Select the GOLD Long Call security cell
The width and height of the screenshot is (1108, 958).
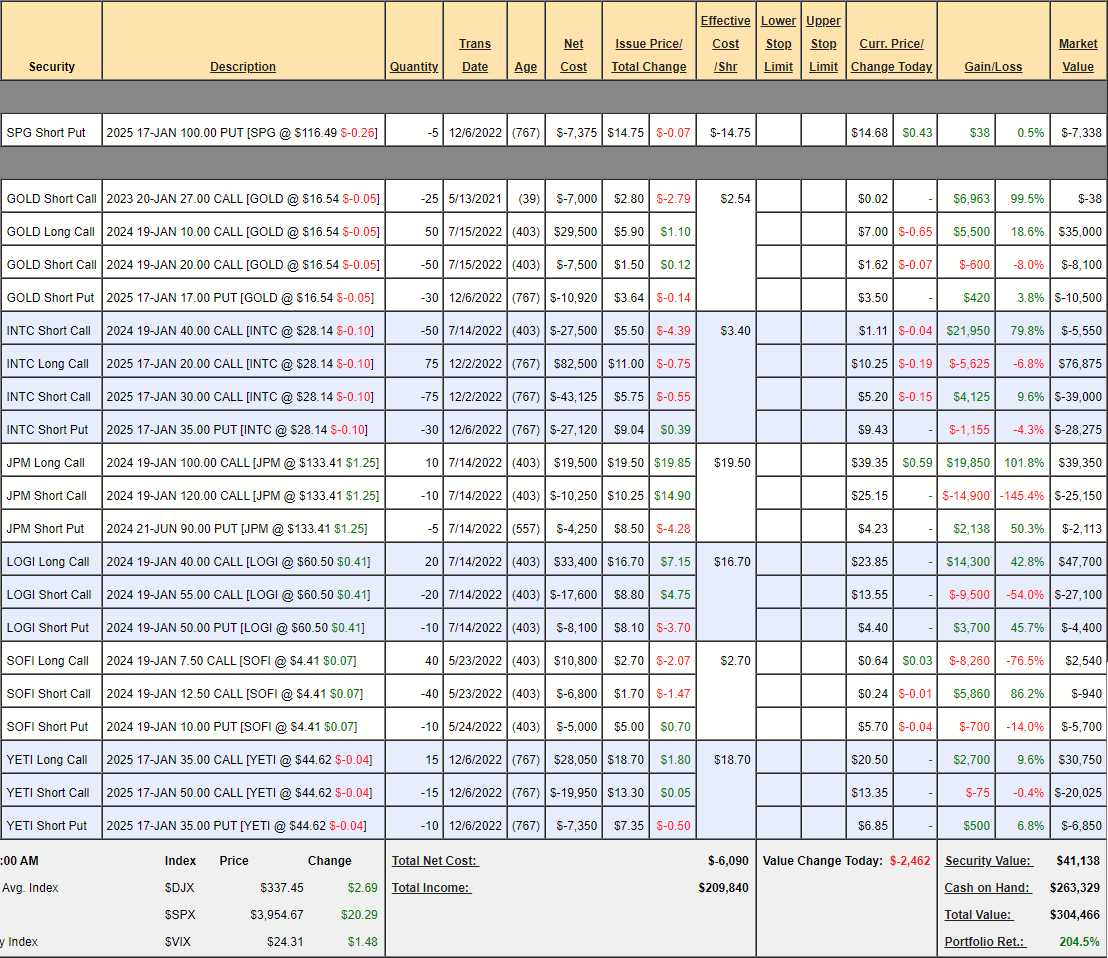(50, 232)
